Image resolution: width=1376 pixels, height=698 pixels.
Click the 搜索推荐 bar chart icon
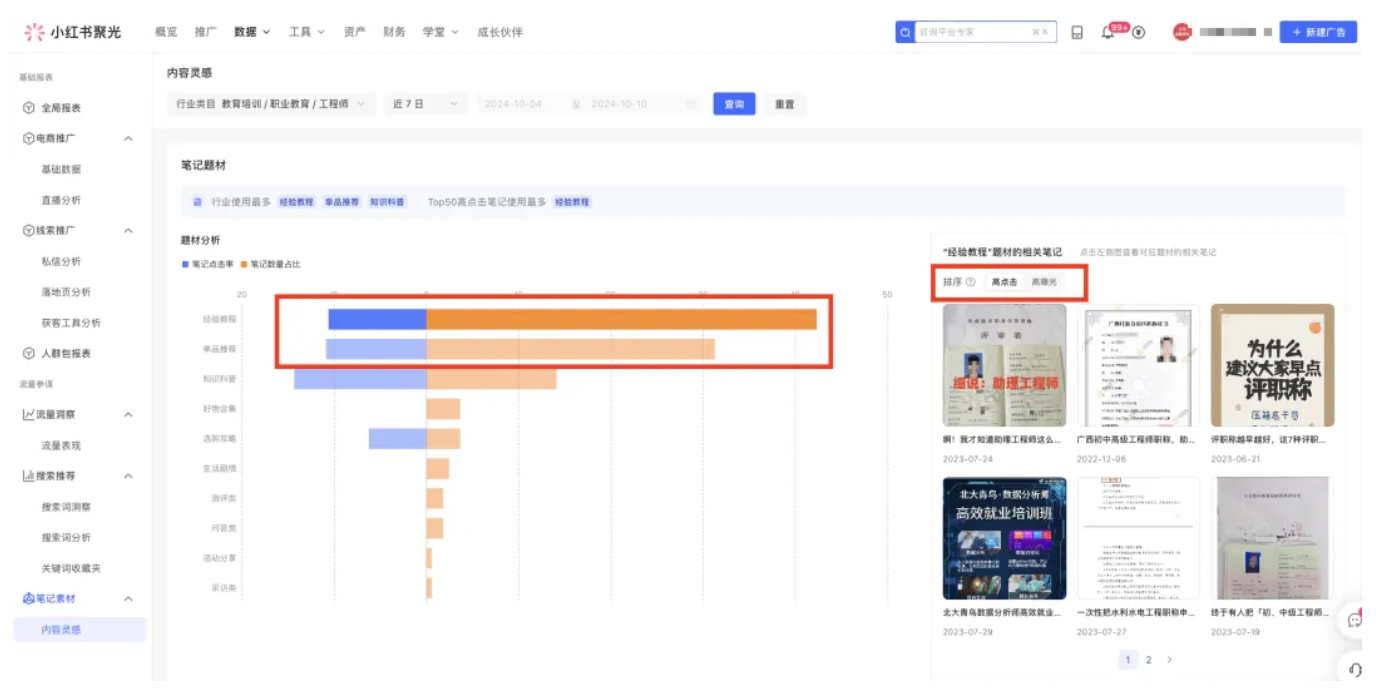(x=29, y=476)
